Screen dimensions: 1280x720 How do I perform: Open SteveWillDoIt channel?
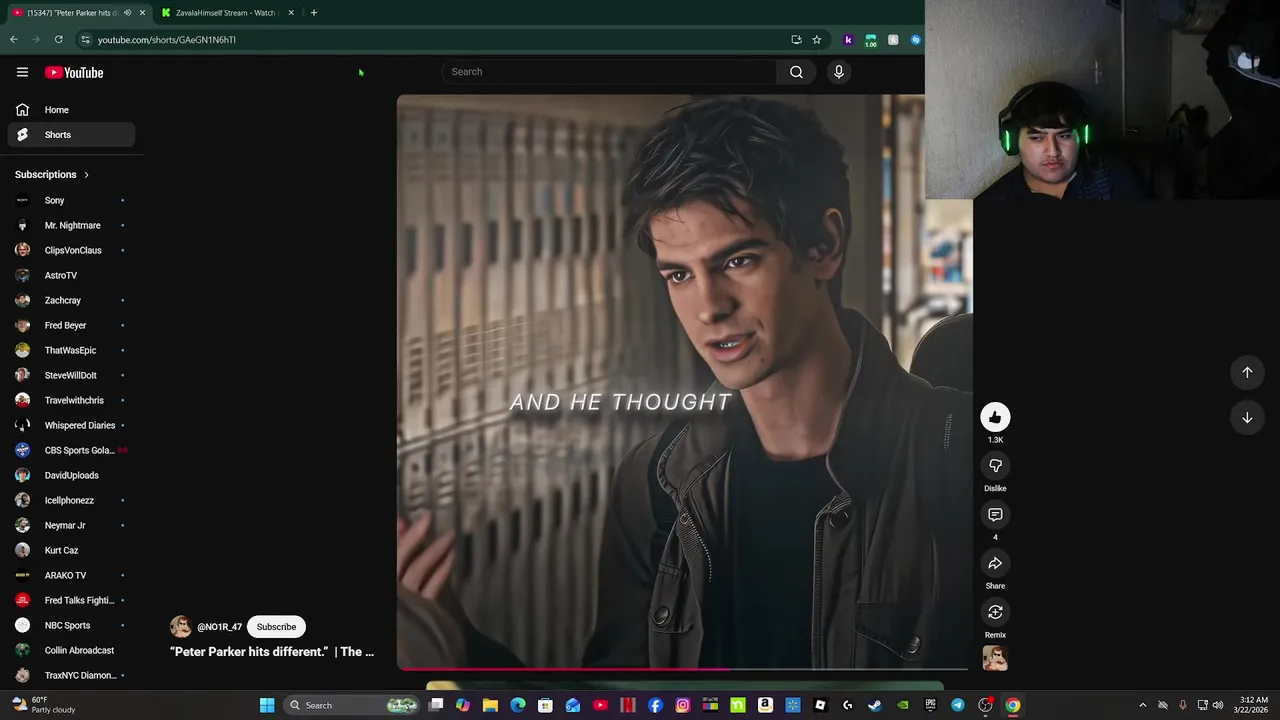point(71,375)
